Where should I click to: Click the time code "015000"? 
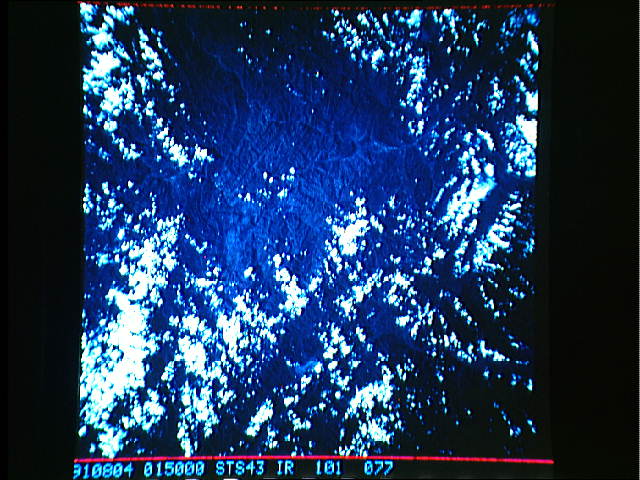tap(174, 469)
